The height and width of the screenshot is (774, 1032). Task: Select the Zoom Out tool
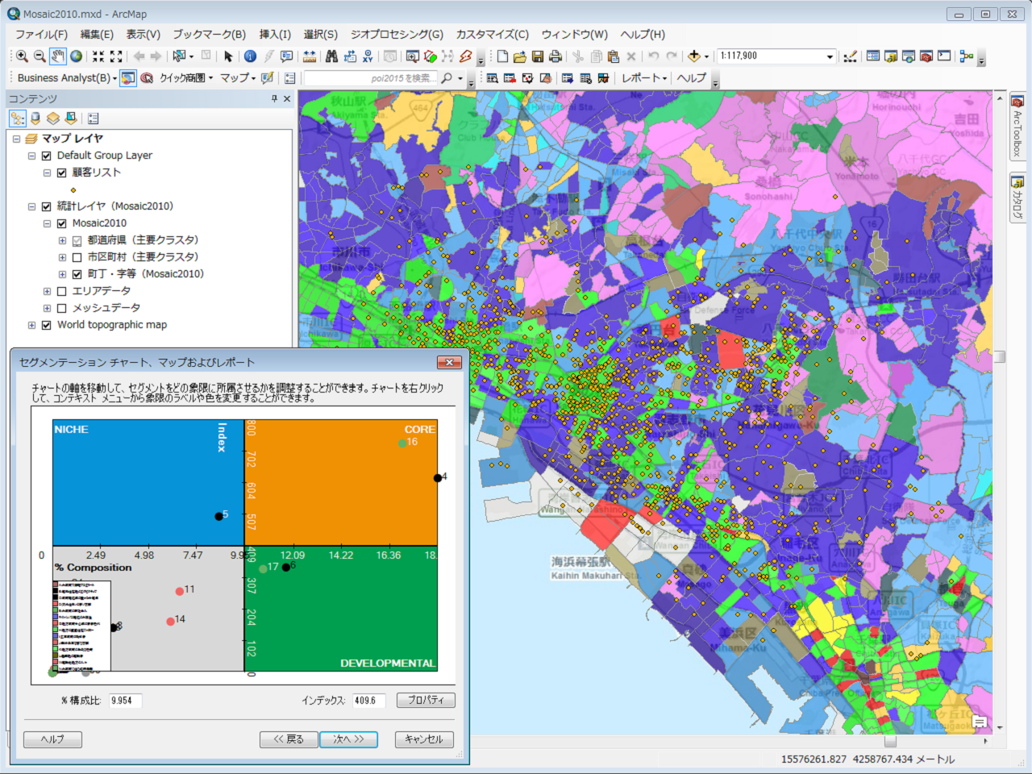39,57
